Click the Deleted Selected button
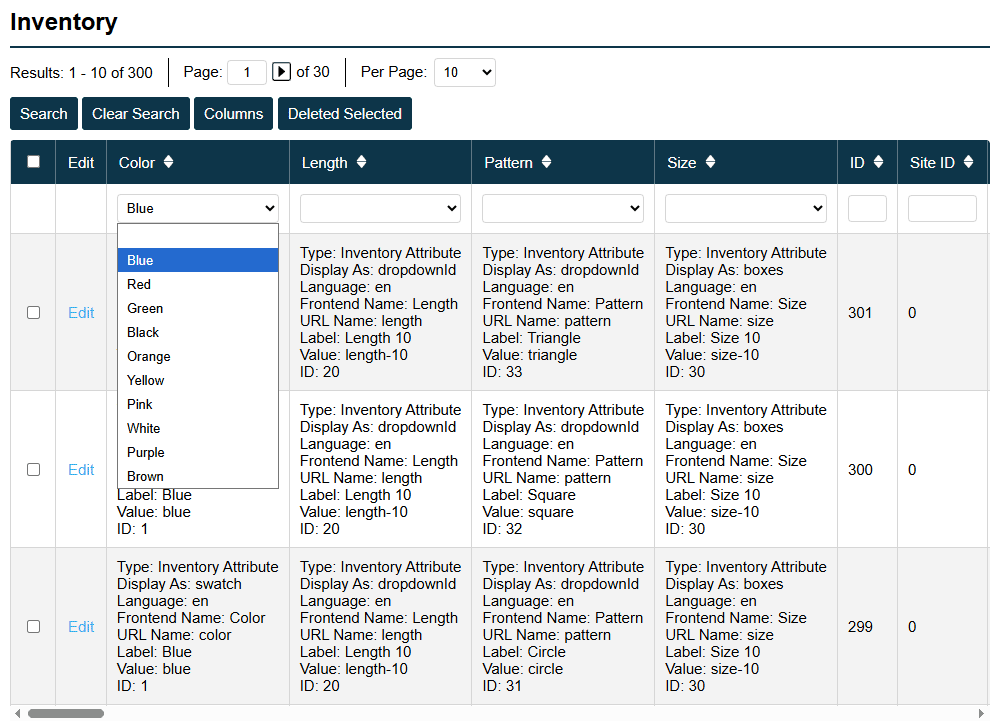The width and height of the screenshot is (1000, 721). click(345, 113)
